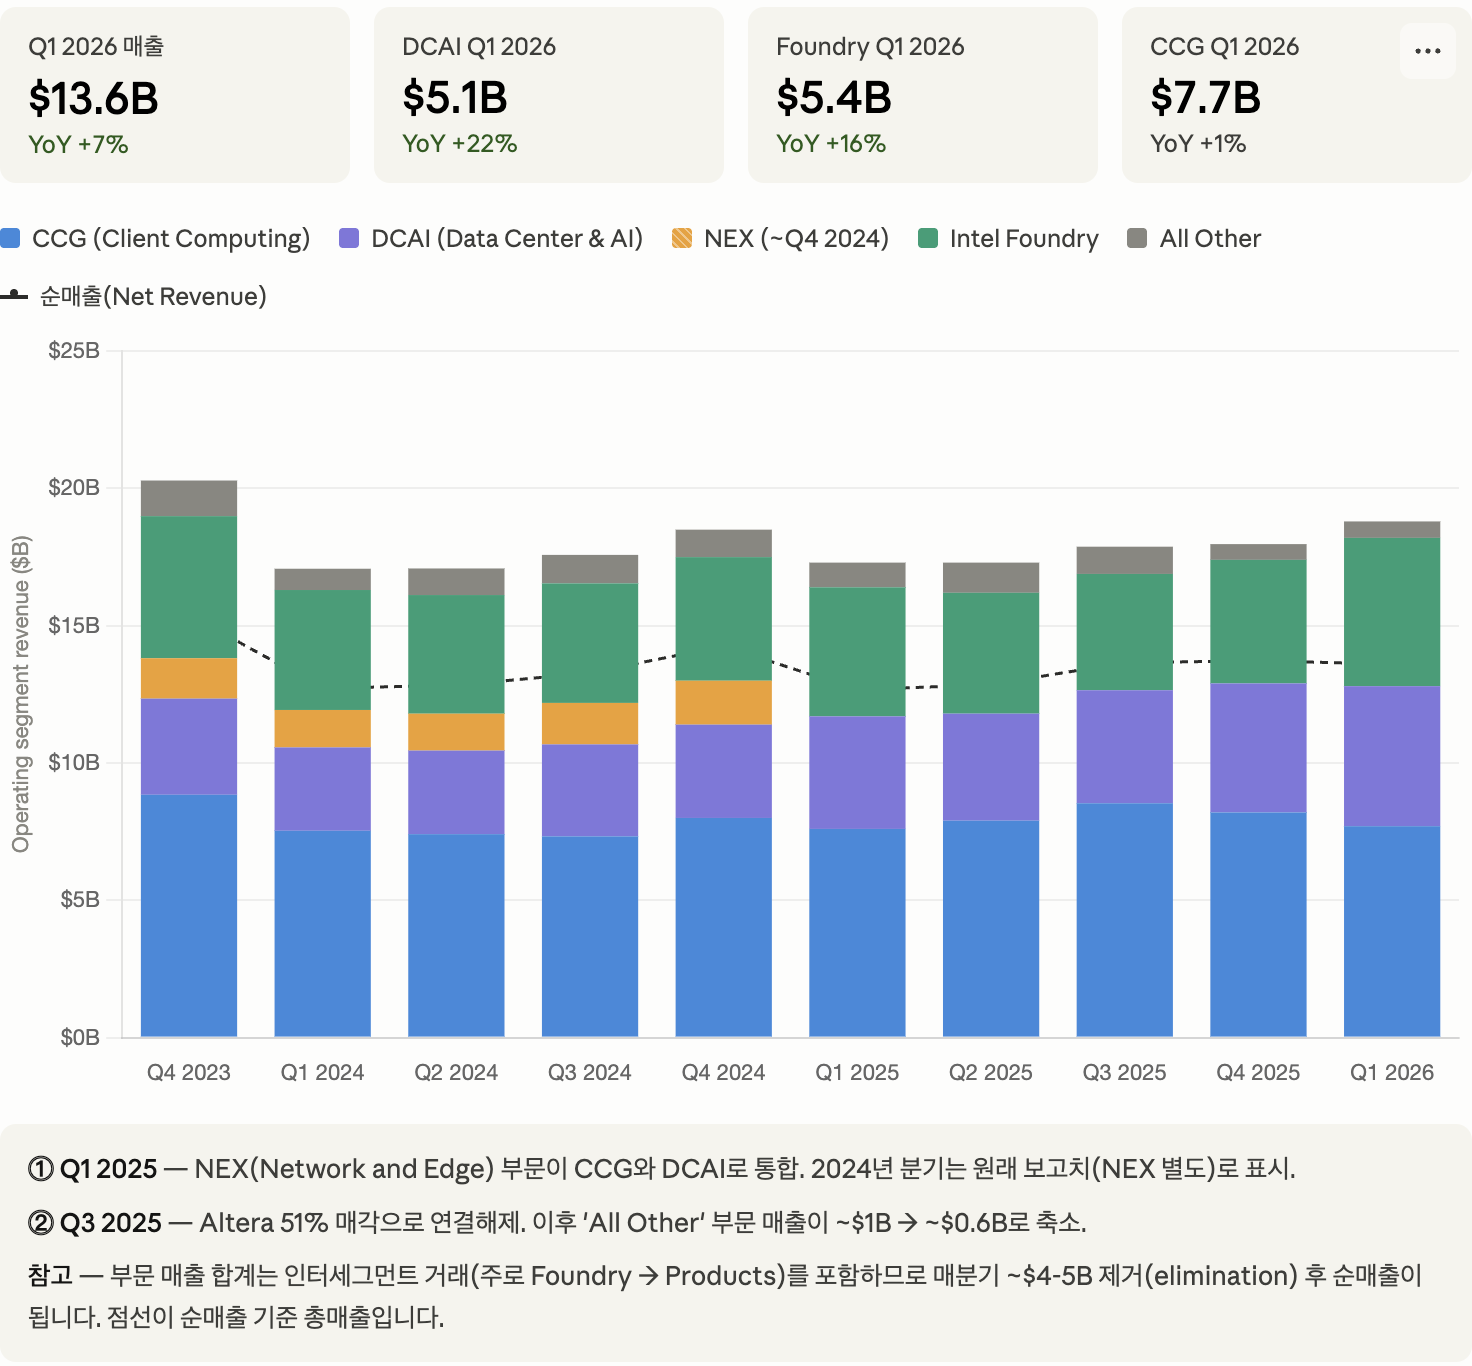1472x1366 pixels.
Task: Click the blue CCG segment of Q3 2025 bar
Action: coord(1125,920)
